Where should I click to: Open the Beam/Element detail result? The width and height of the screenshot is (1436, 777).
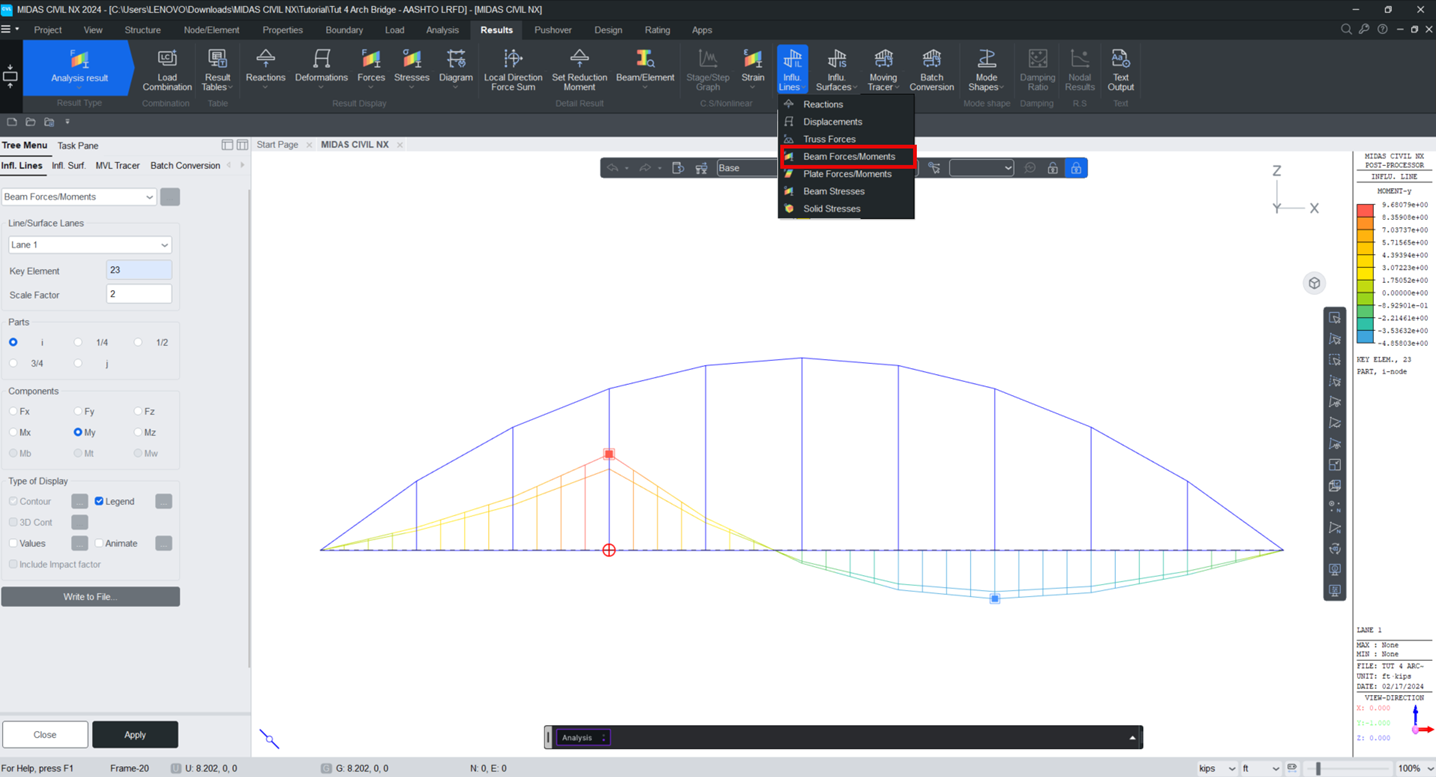click(x=645, y=68)
